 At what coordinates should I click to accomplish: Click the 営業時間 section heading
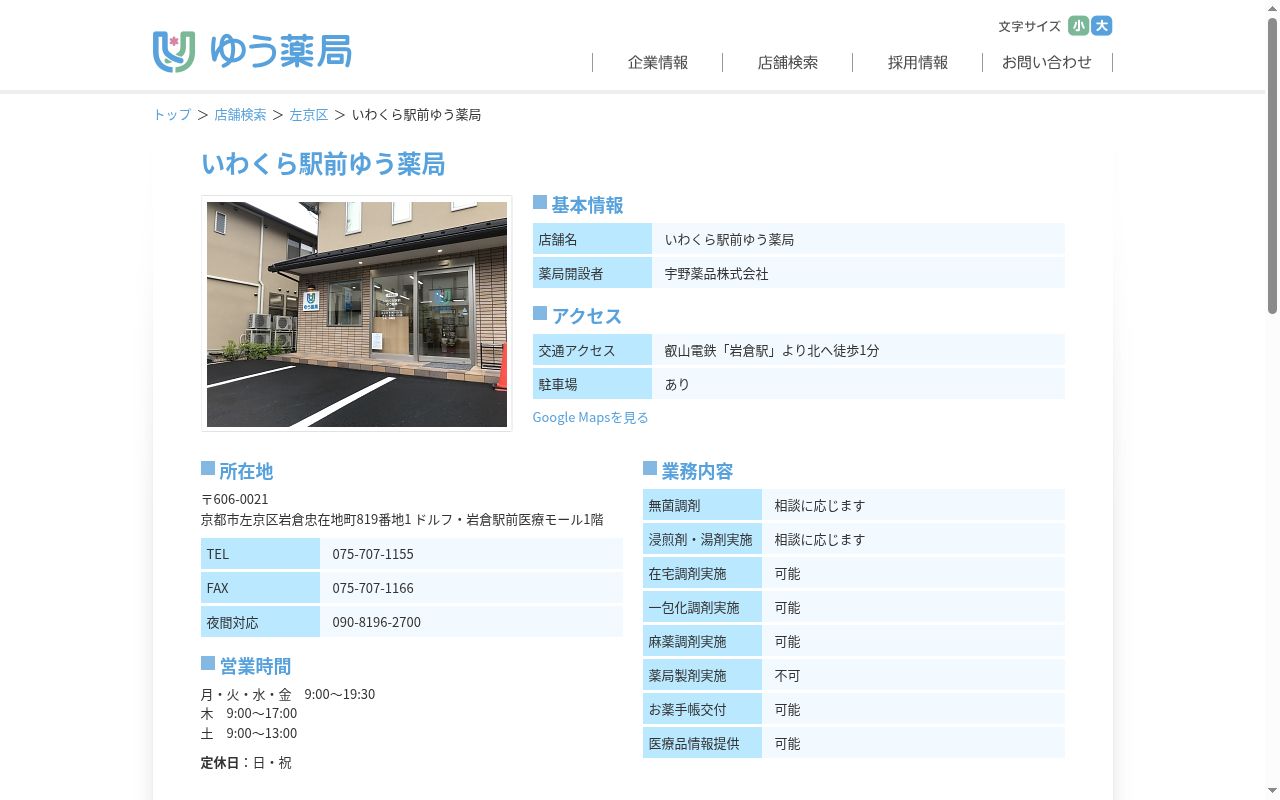(x=255, y=666)
